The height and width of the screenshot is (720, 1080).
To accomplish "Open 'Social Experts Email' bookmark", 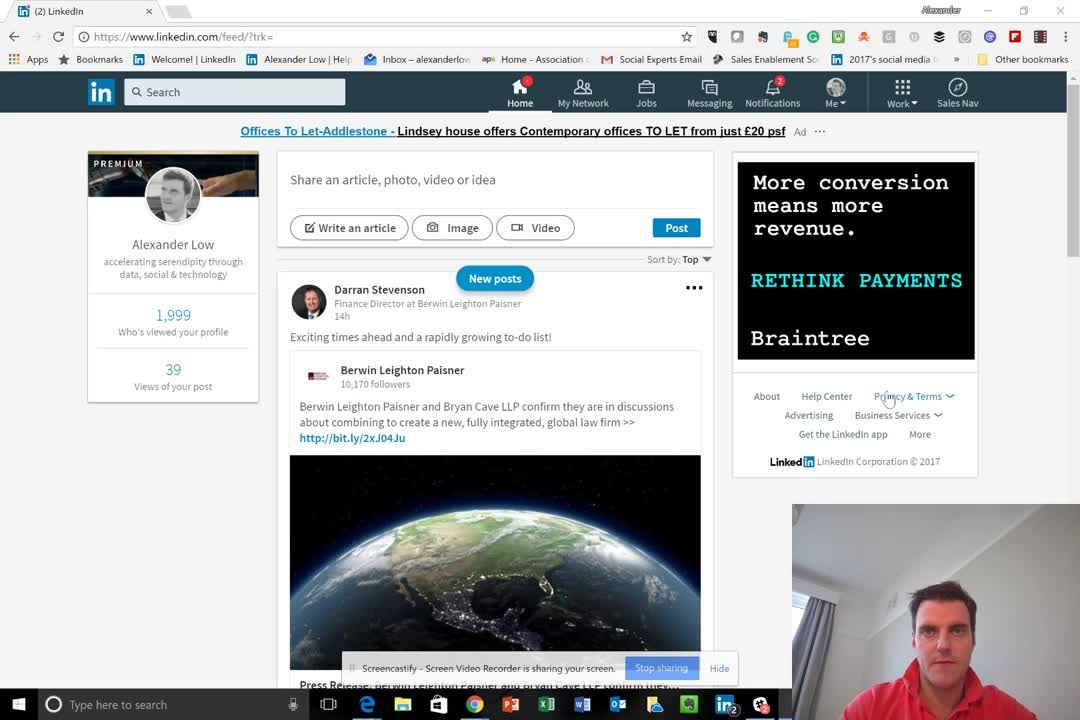I will coord(652,59).
